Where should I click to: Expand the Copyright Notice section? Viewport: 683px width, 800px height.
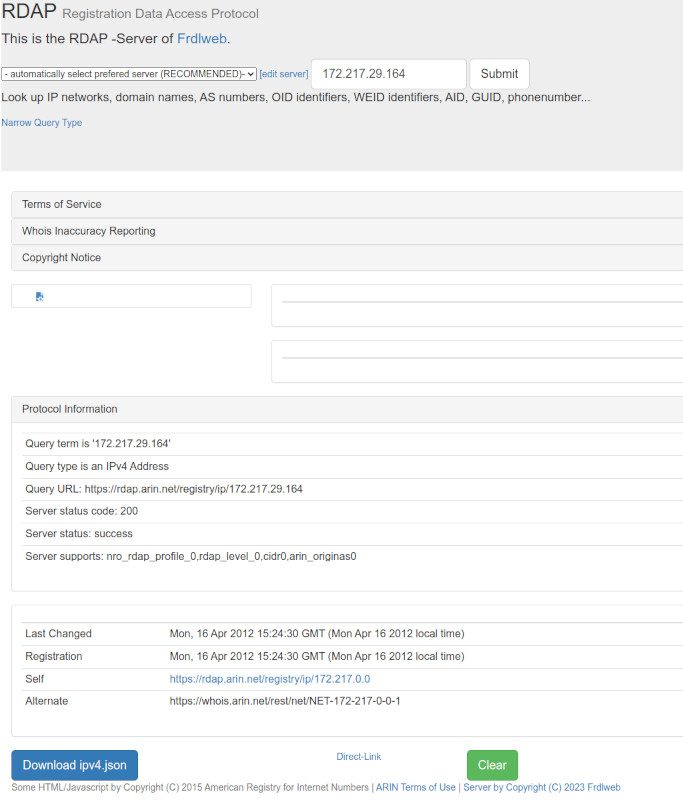(62, 258)
